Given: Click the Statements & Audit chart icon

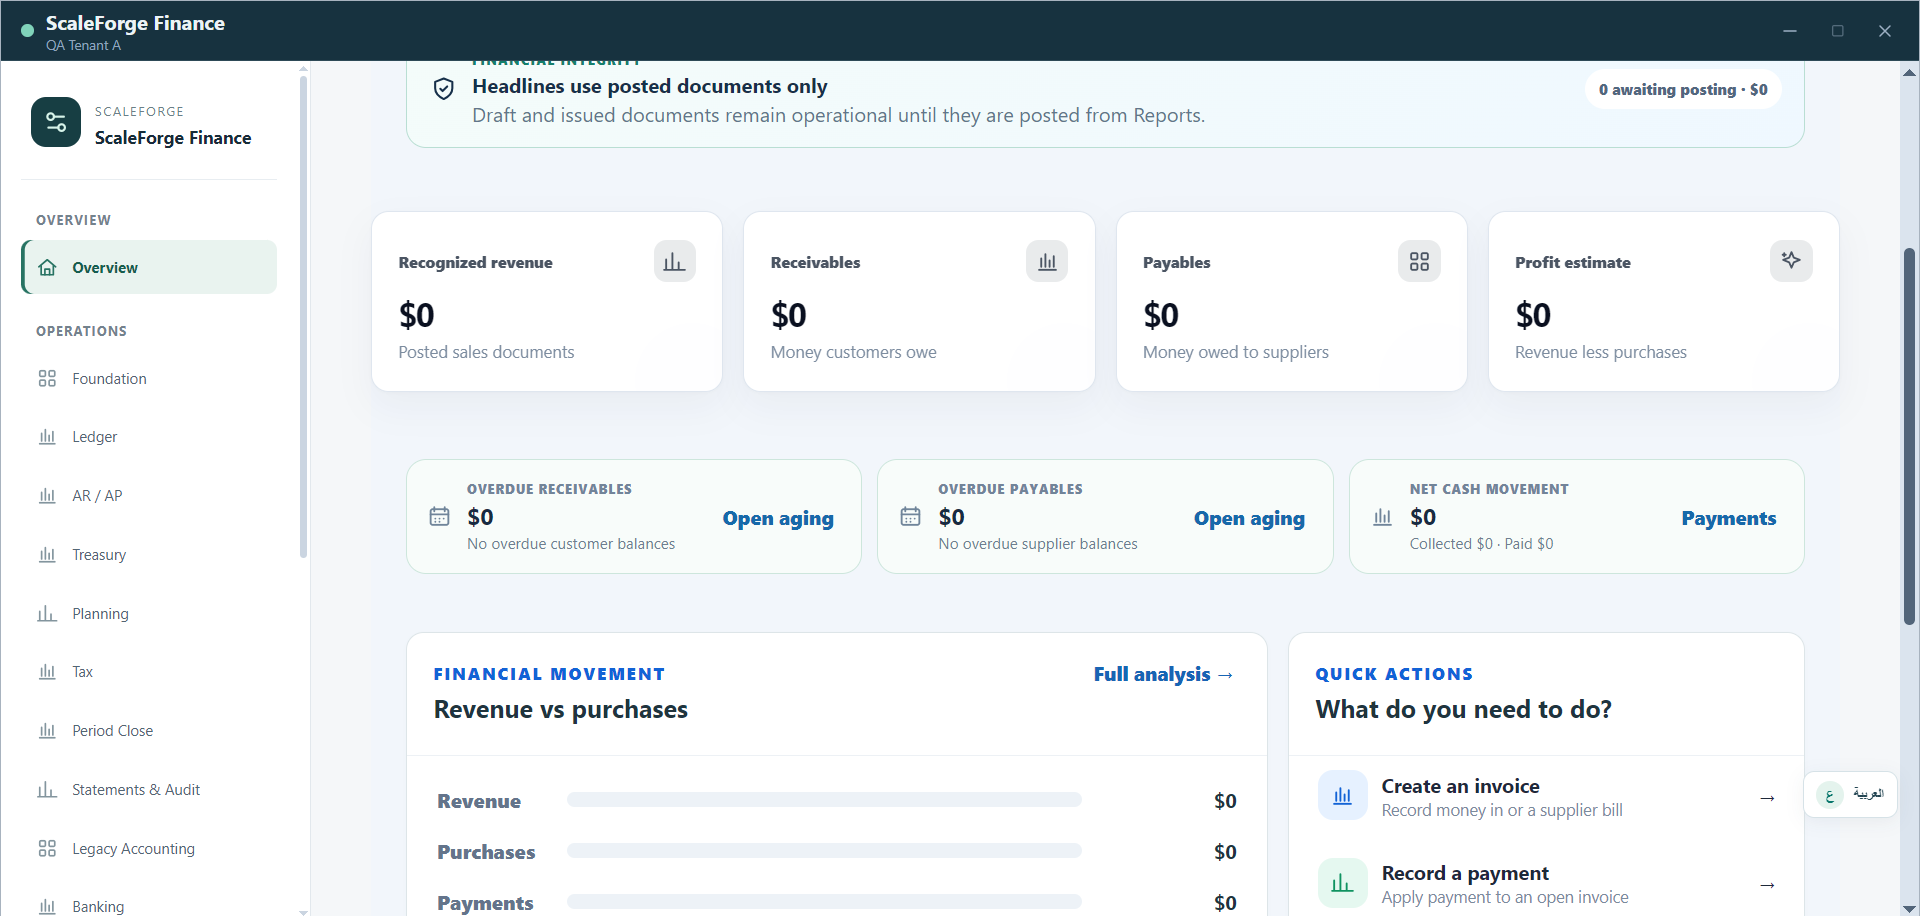Looking at the screenshot, I should (x=47, y=790).
